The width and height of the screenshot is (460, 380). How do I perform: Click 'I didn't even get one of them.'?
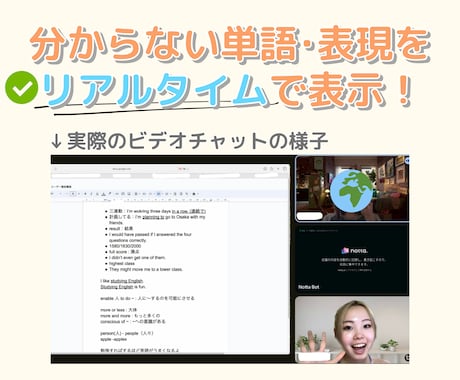tap(137, 258)
